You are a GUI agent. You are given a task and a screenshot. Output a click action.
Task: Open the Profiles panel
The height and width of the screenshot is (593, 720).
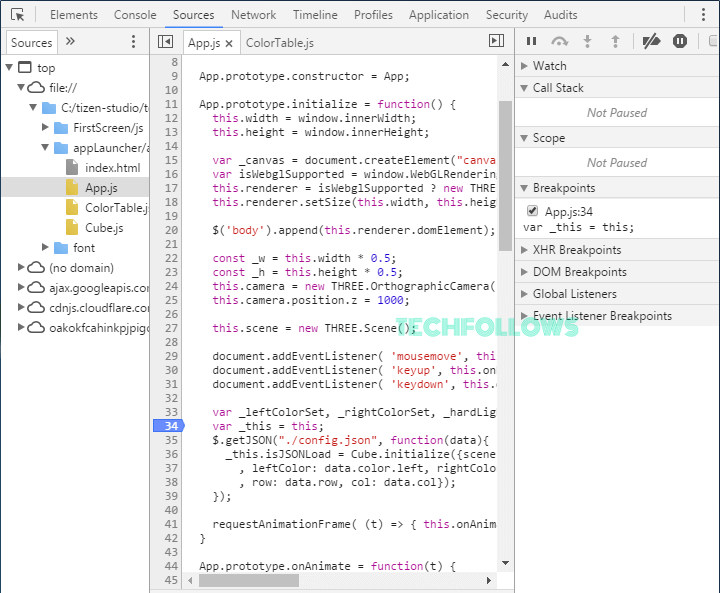(x=373, y=15)
